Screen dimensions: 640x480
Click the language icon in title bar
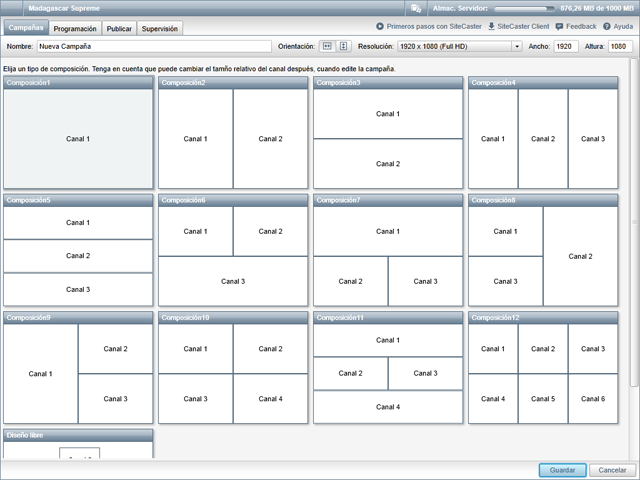(x=415, y=8)
